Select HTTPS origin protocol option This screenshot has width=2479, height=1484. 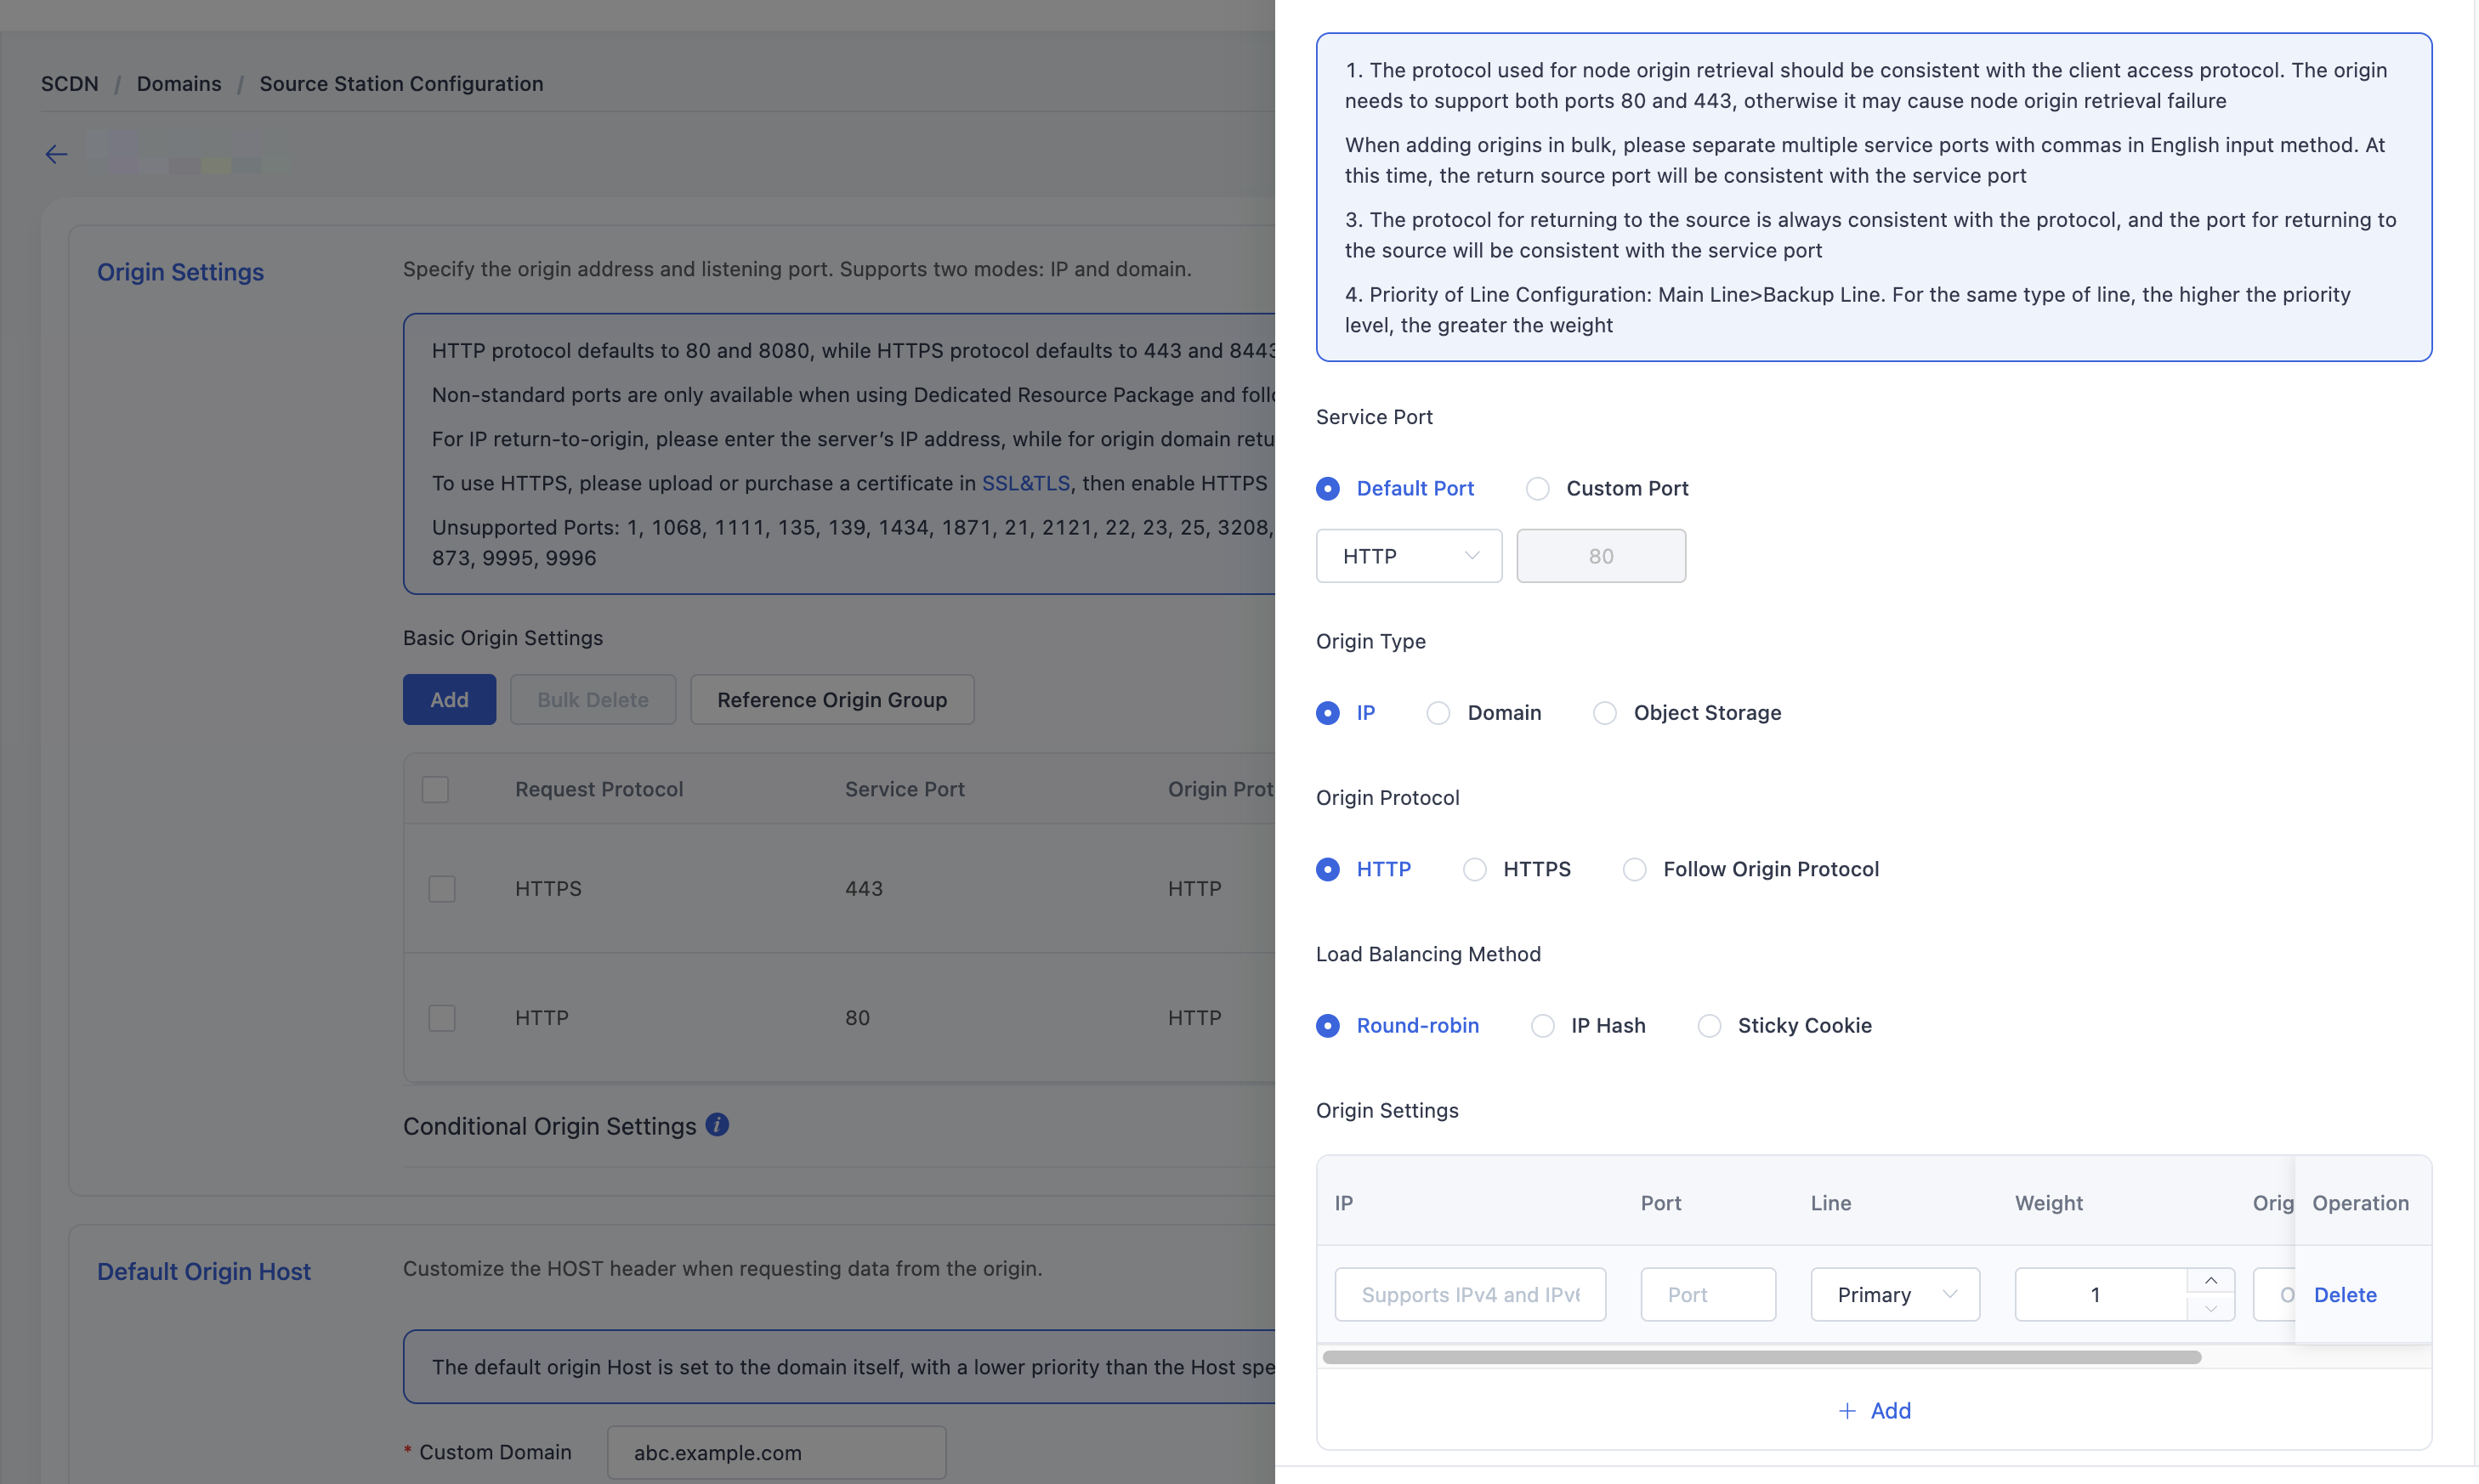click(1475, 870)
